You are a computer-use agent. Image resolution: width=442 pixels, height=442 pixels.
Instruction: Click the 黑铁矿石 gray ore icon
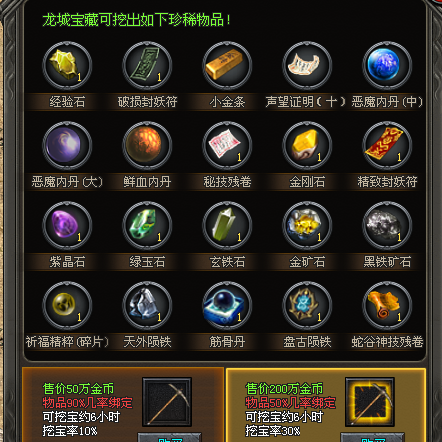pyautogui.click(x=387, y=225)
